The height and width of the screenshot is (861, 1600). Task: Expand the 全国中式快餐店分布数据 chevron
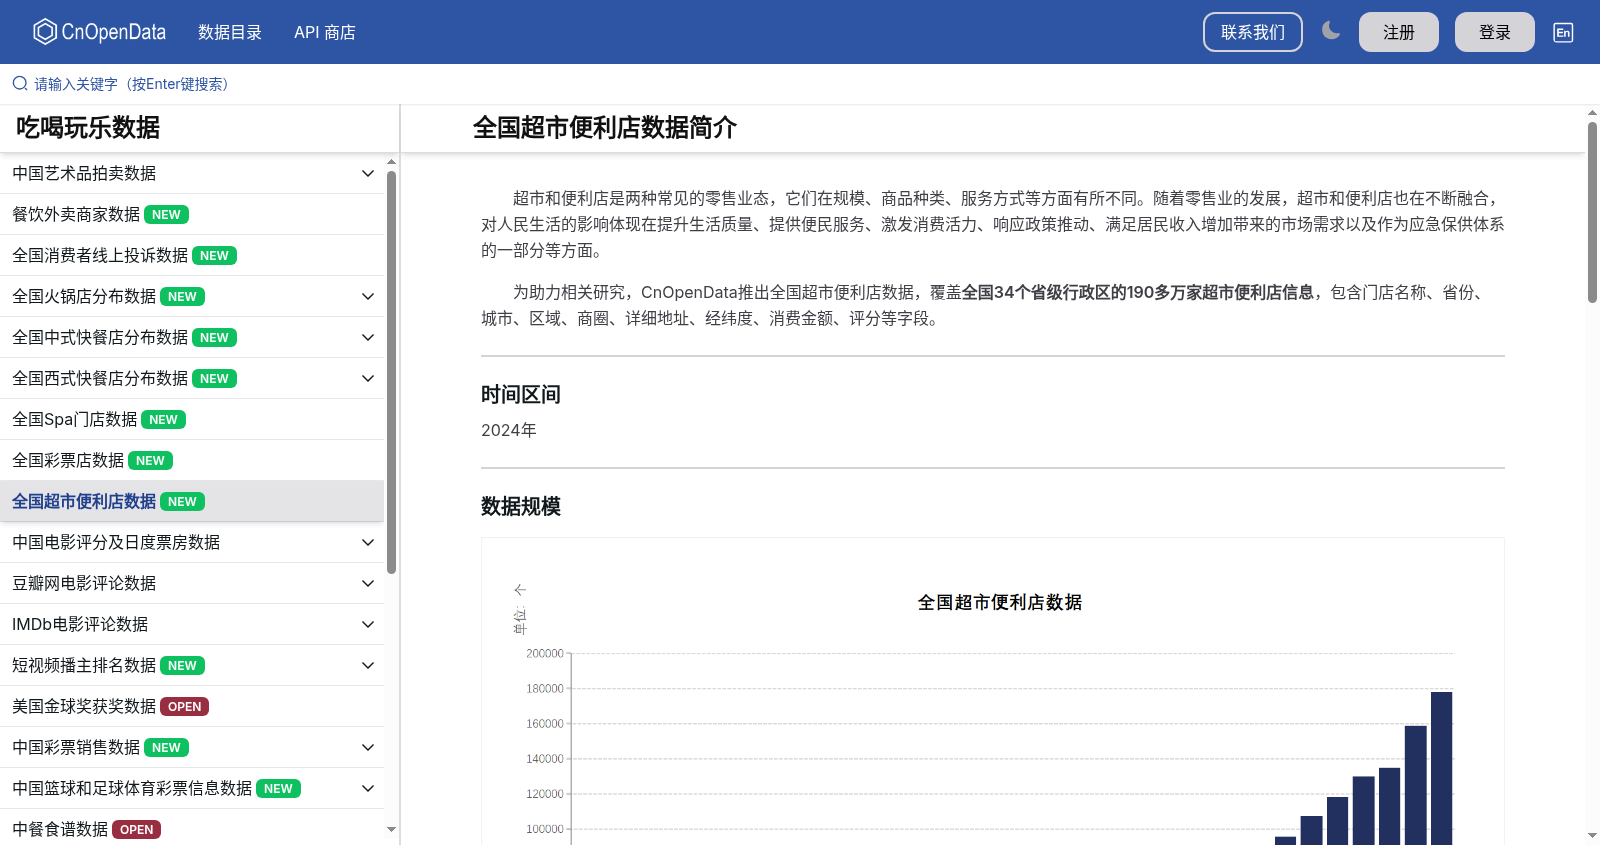(x=368, y=337)
